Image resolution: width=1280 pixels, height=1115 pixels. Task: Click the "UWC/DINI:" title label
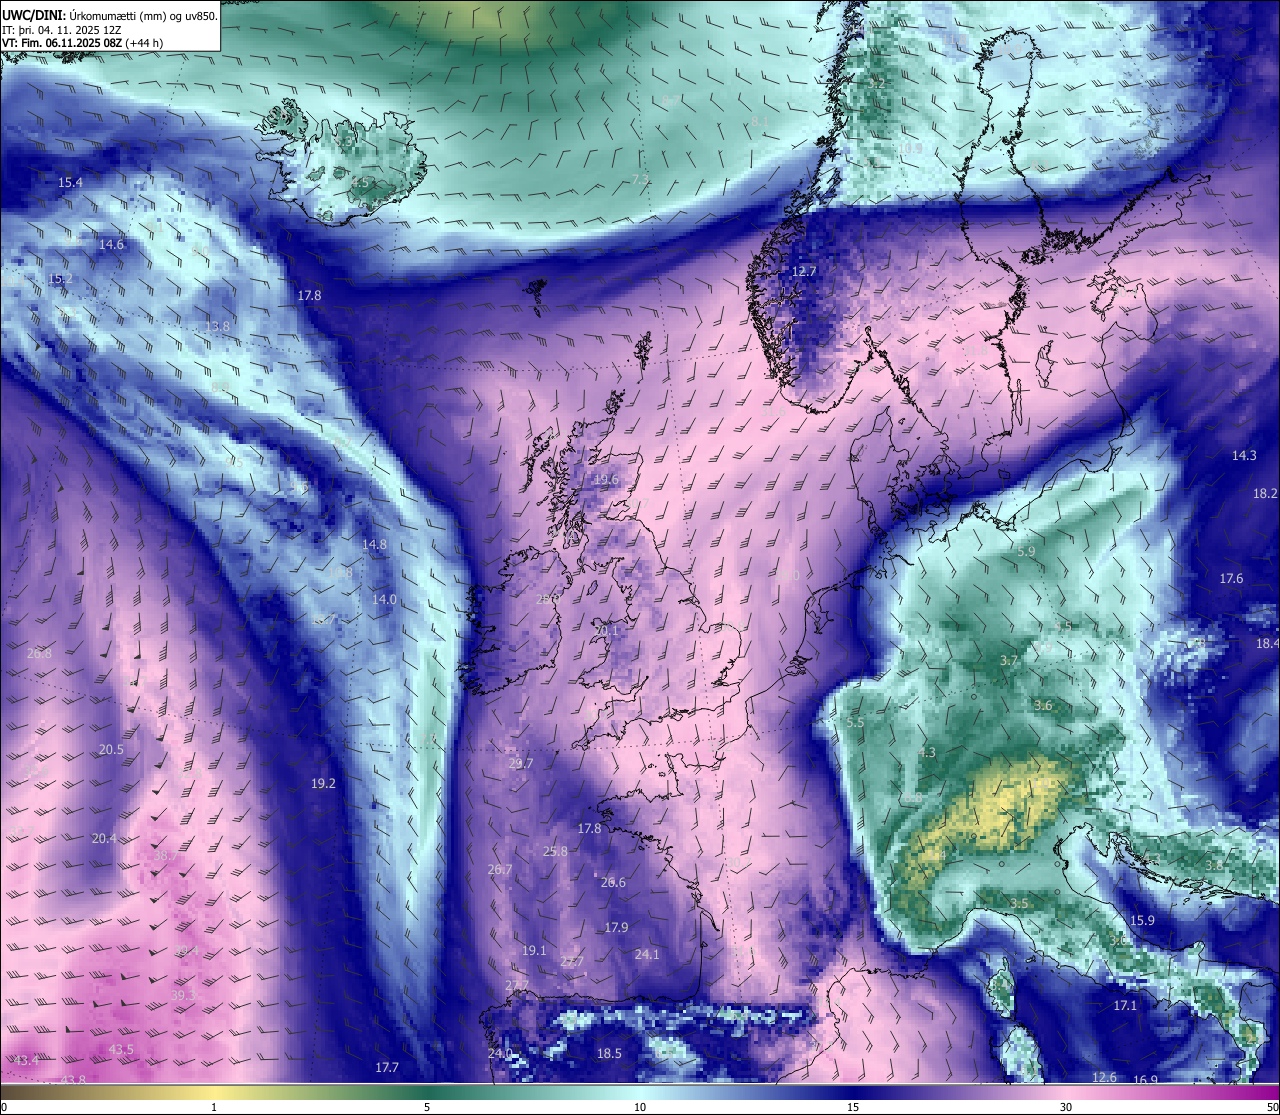click(35, 15)
